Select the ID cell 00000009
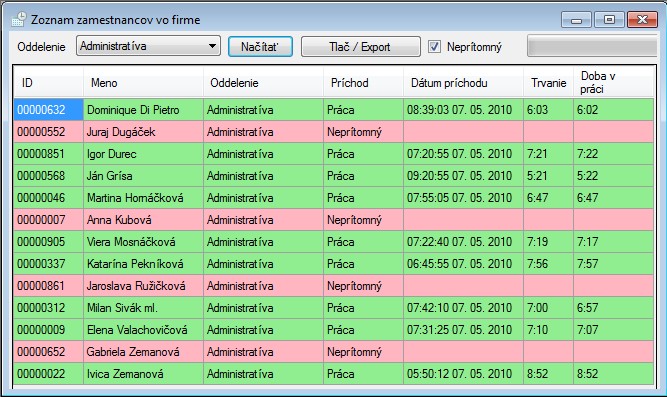Screen dimensions: 667x397 [48, 330]
